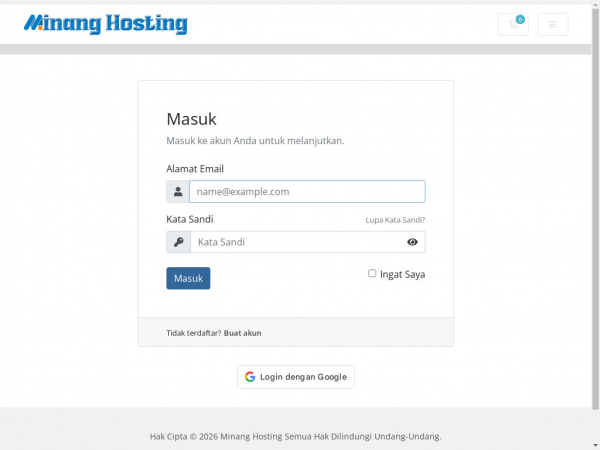
Task: Click the Ingat Saya label text
Action: click(x=403, y=274)
